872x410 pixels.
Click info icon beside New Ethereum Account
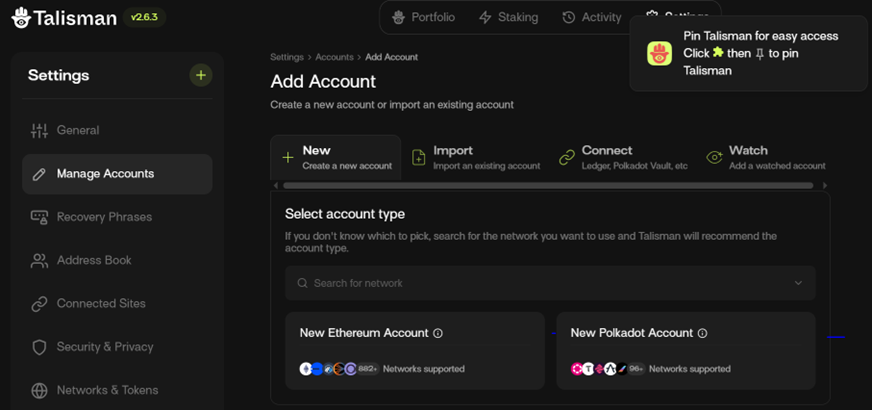pyautogui.click(x=438, y=333)
